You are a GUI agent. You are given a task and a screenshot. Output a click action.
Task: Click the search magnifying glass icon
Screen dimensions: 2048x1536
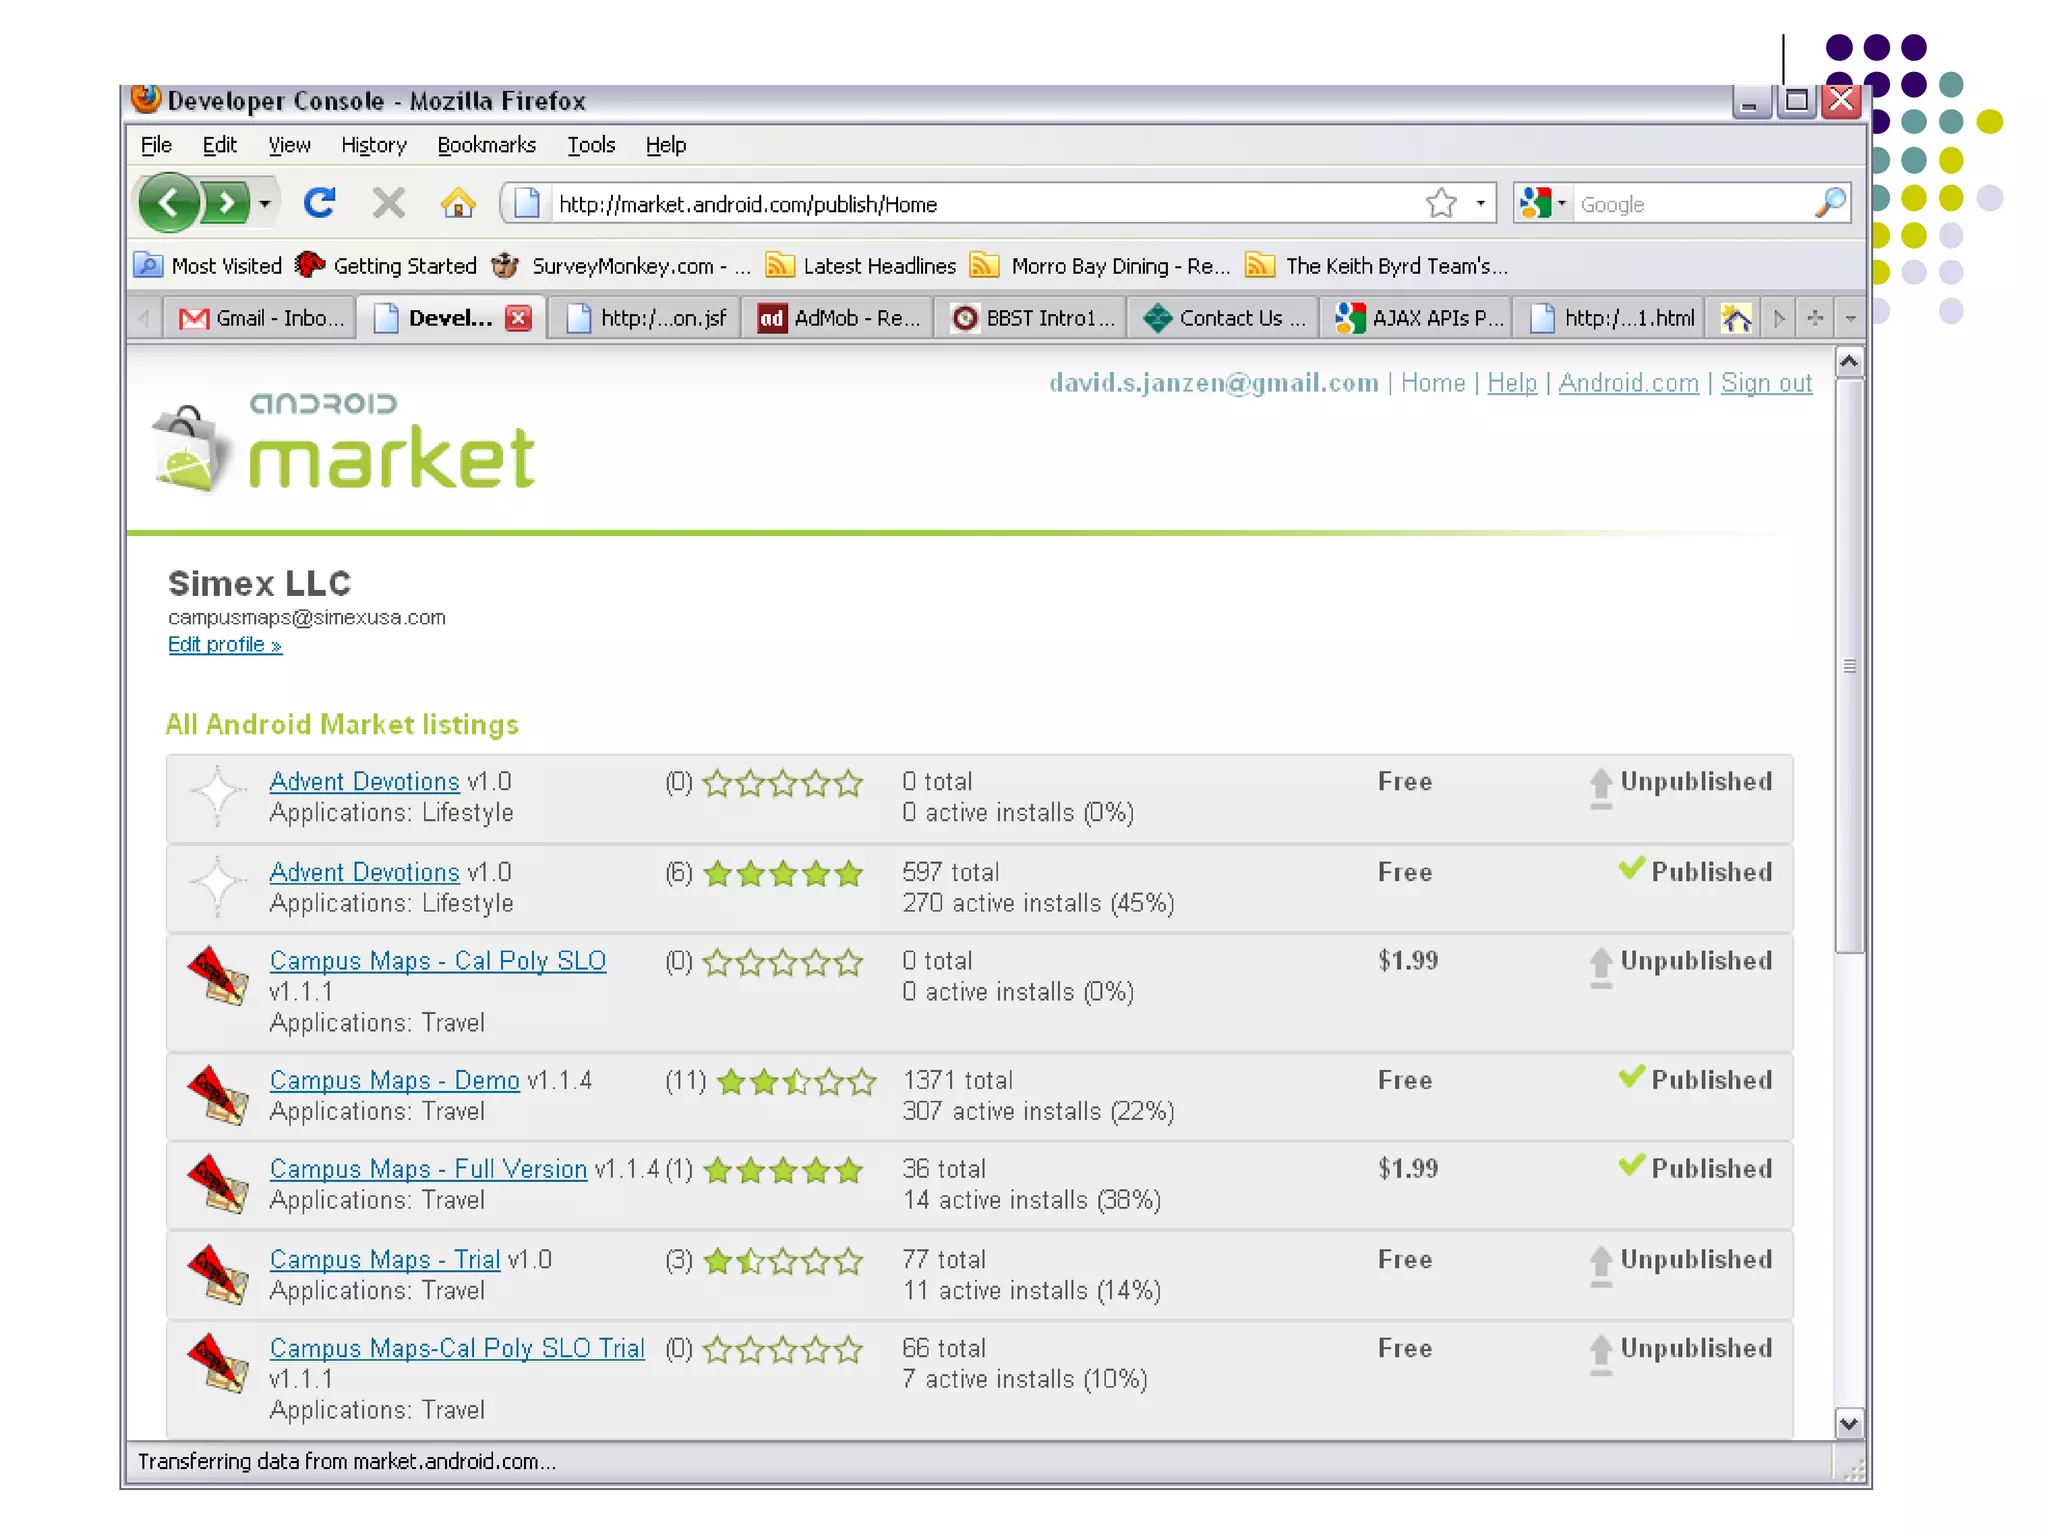click(1829, 203)
